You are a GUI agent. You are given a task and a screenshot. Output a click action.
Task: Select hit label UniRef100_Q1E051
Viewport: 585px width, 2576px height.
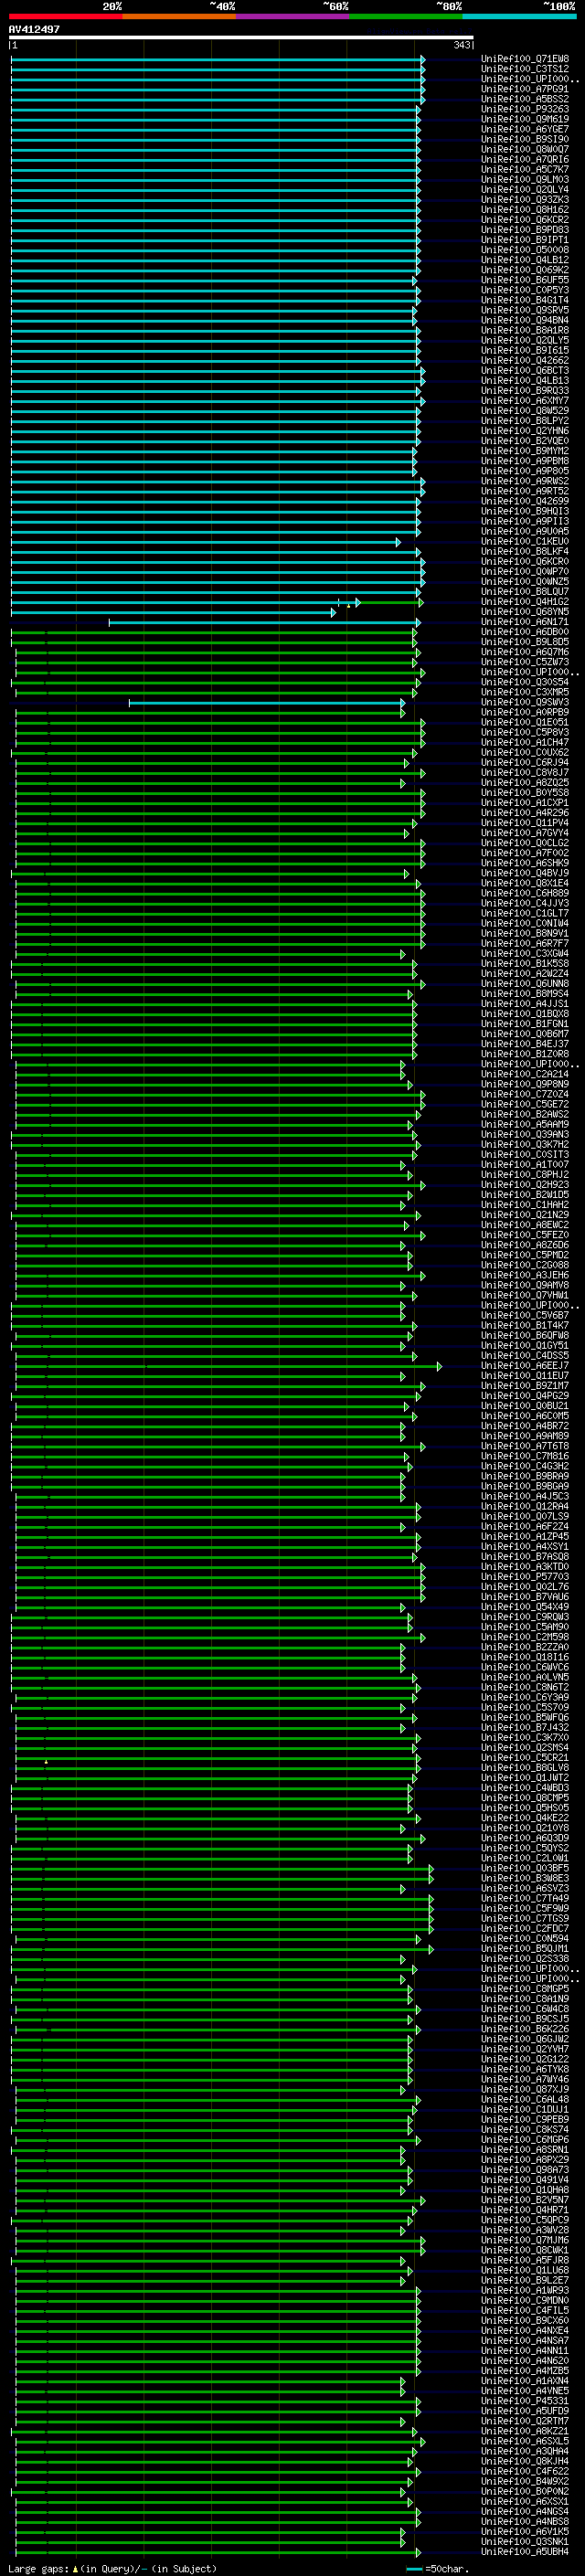(x=525, y=722)
